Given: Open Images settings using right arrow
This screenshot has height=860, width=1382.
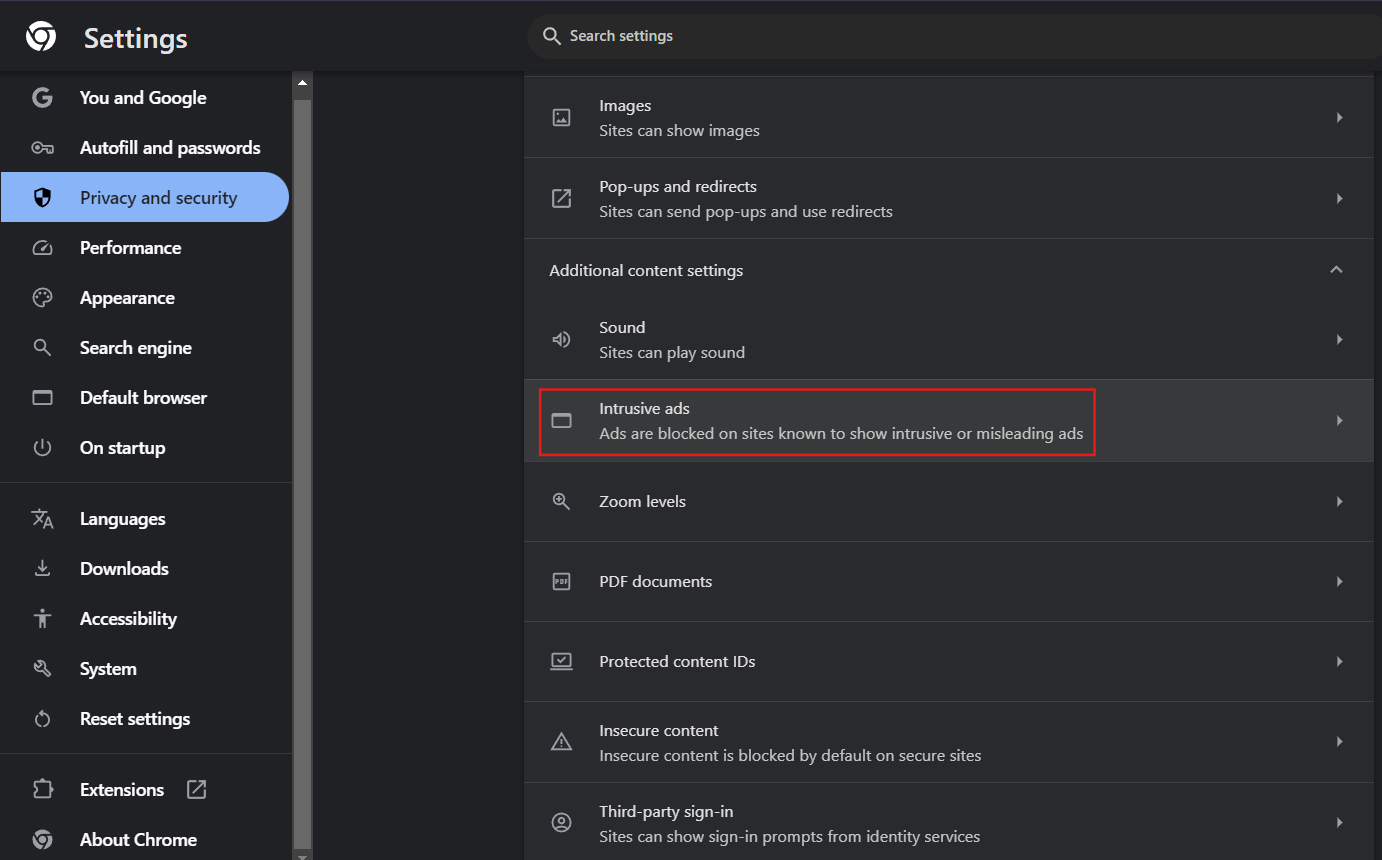Looking at the screenshot, I should click(x=1339, y=118).
